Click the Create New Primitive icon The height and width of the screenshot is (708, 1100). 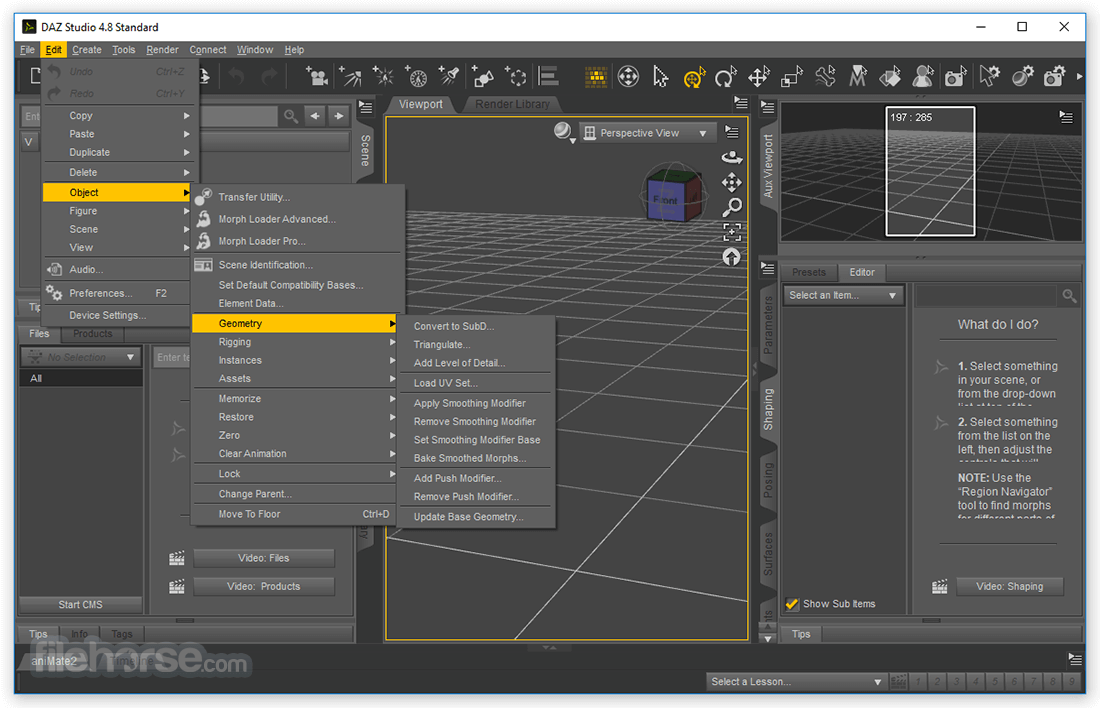click(x=483, y=76)
